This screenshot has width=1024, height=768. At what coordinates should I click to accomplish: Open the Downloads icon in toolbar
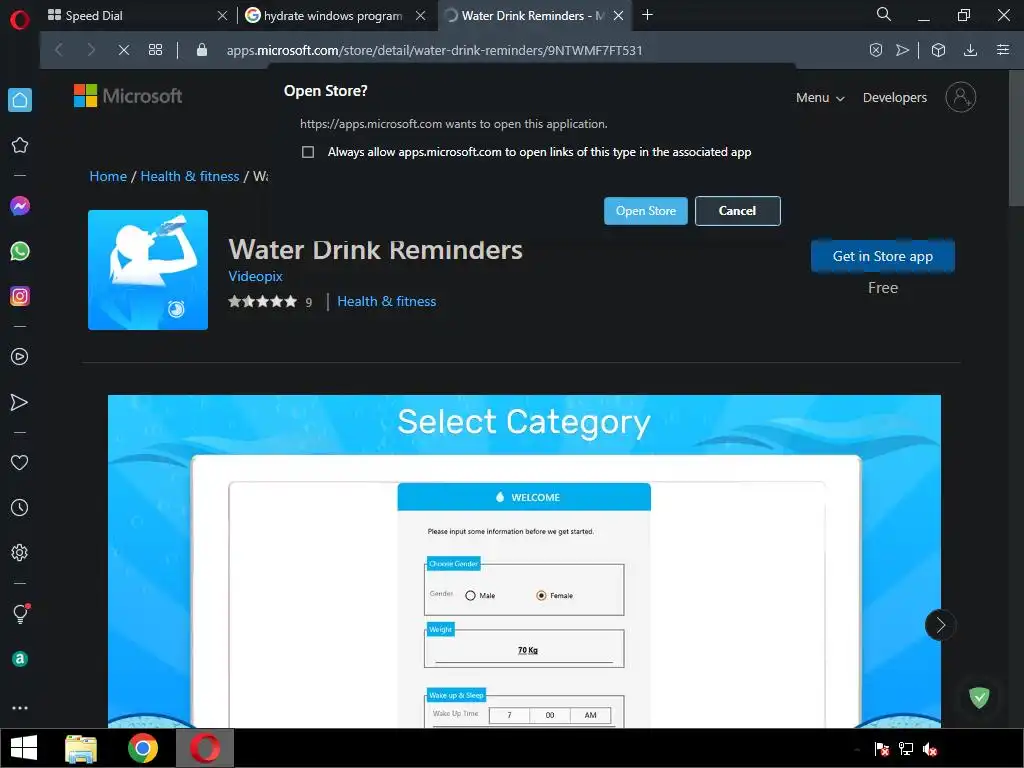970,50
